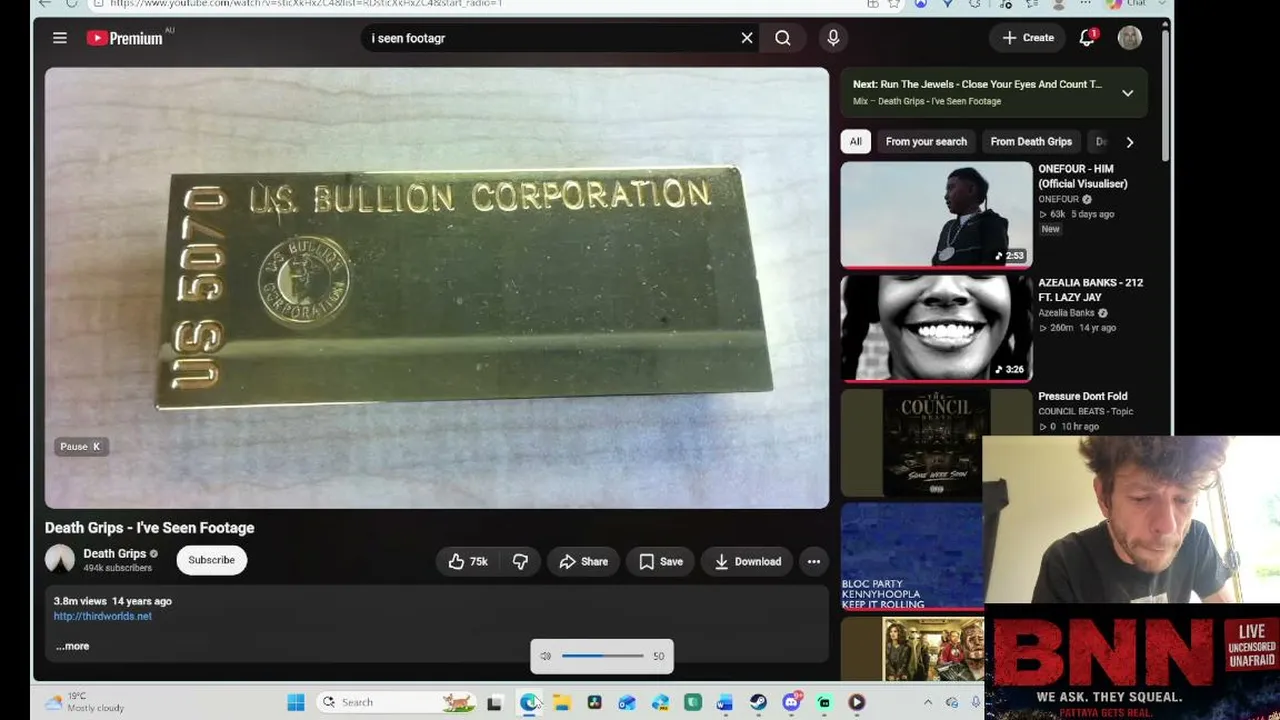This screenshot has width=1280, height=720.
Task: Open the thirdworlds.net link
Action: click(x=103, y=616)
